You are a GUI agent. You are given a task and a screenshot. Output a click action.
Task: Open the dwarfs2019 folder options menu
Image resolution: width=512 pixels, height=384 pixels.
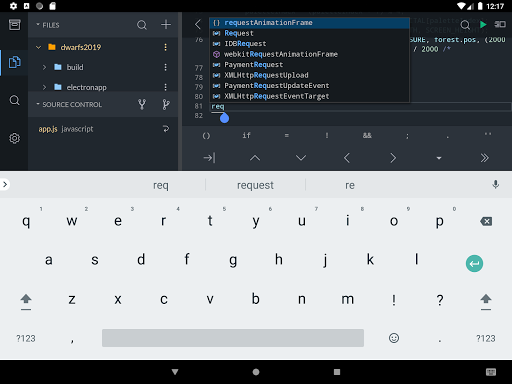click(x=165, y=47)
